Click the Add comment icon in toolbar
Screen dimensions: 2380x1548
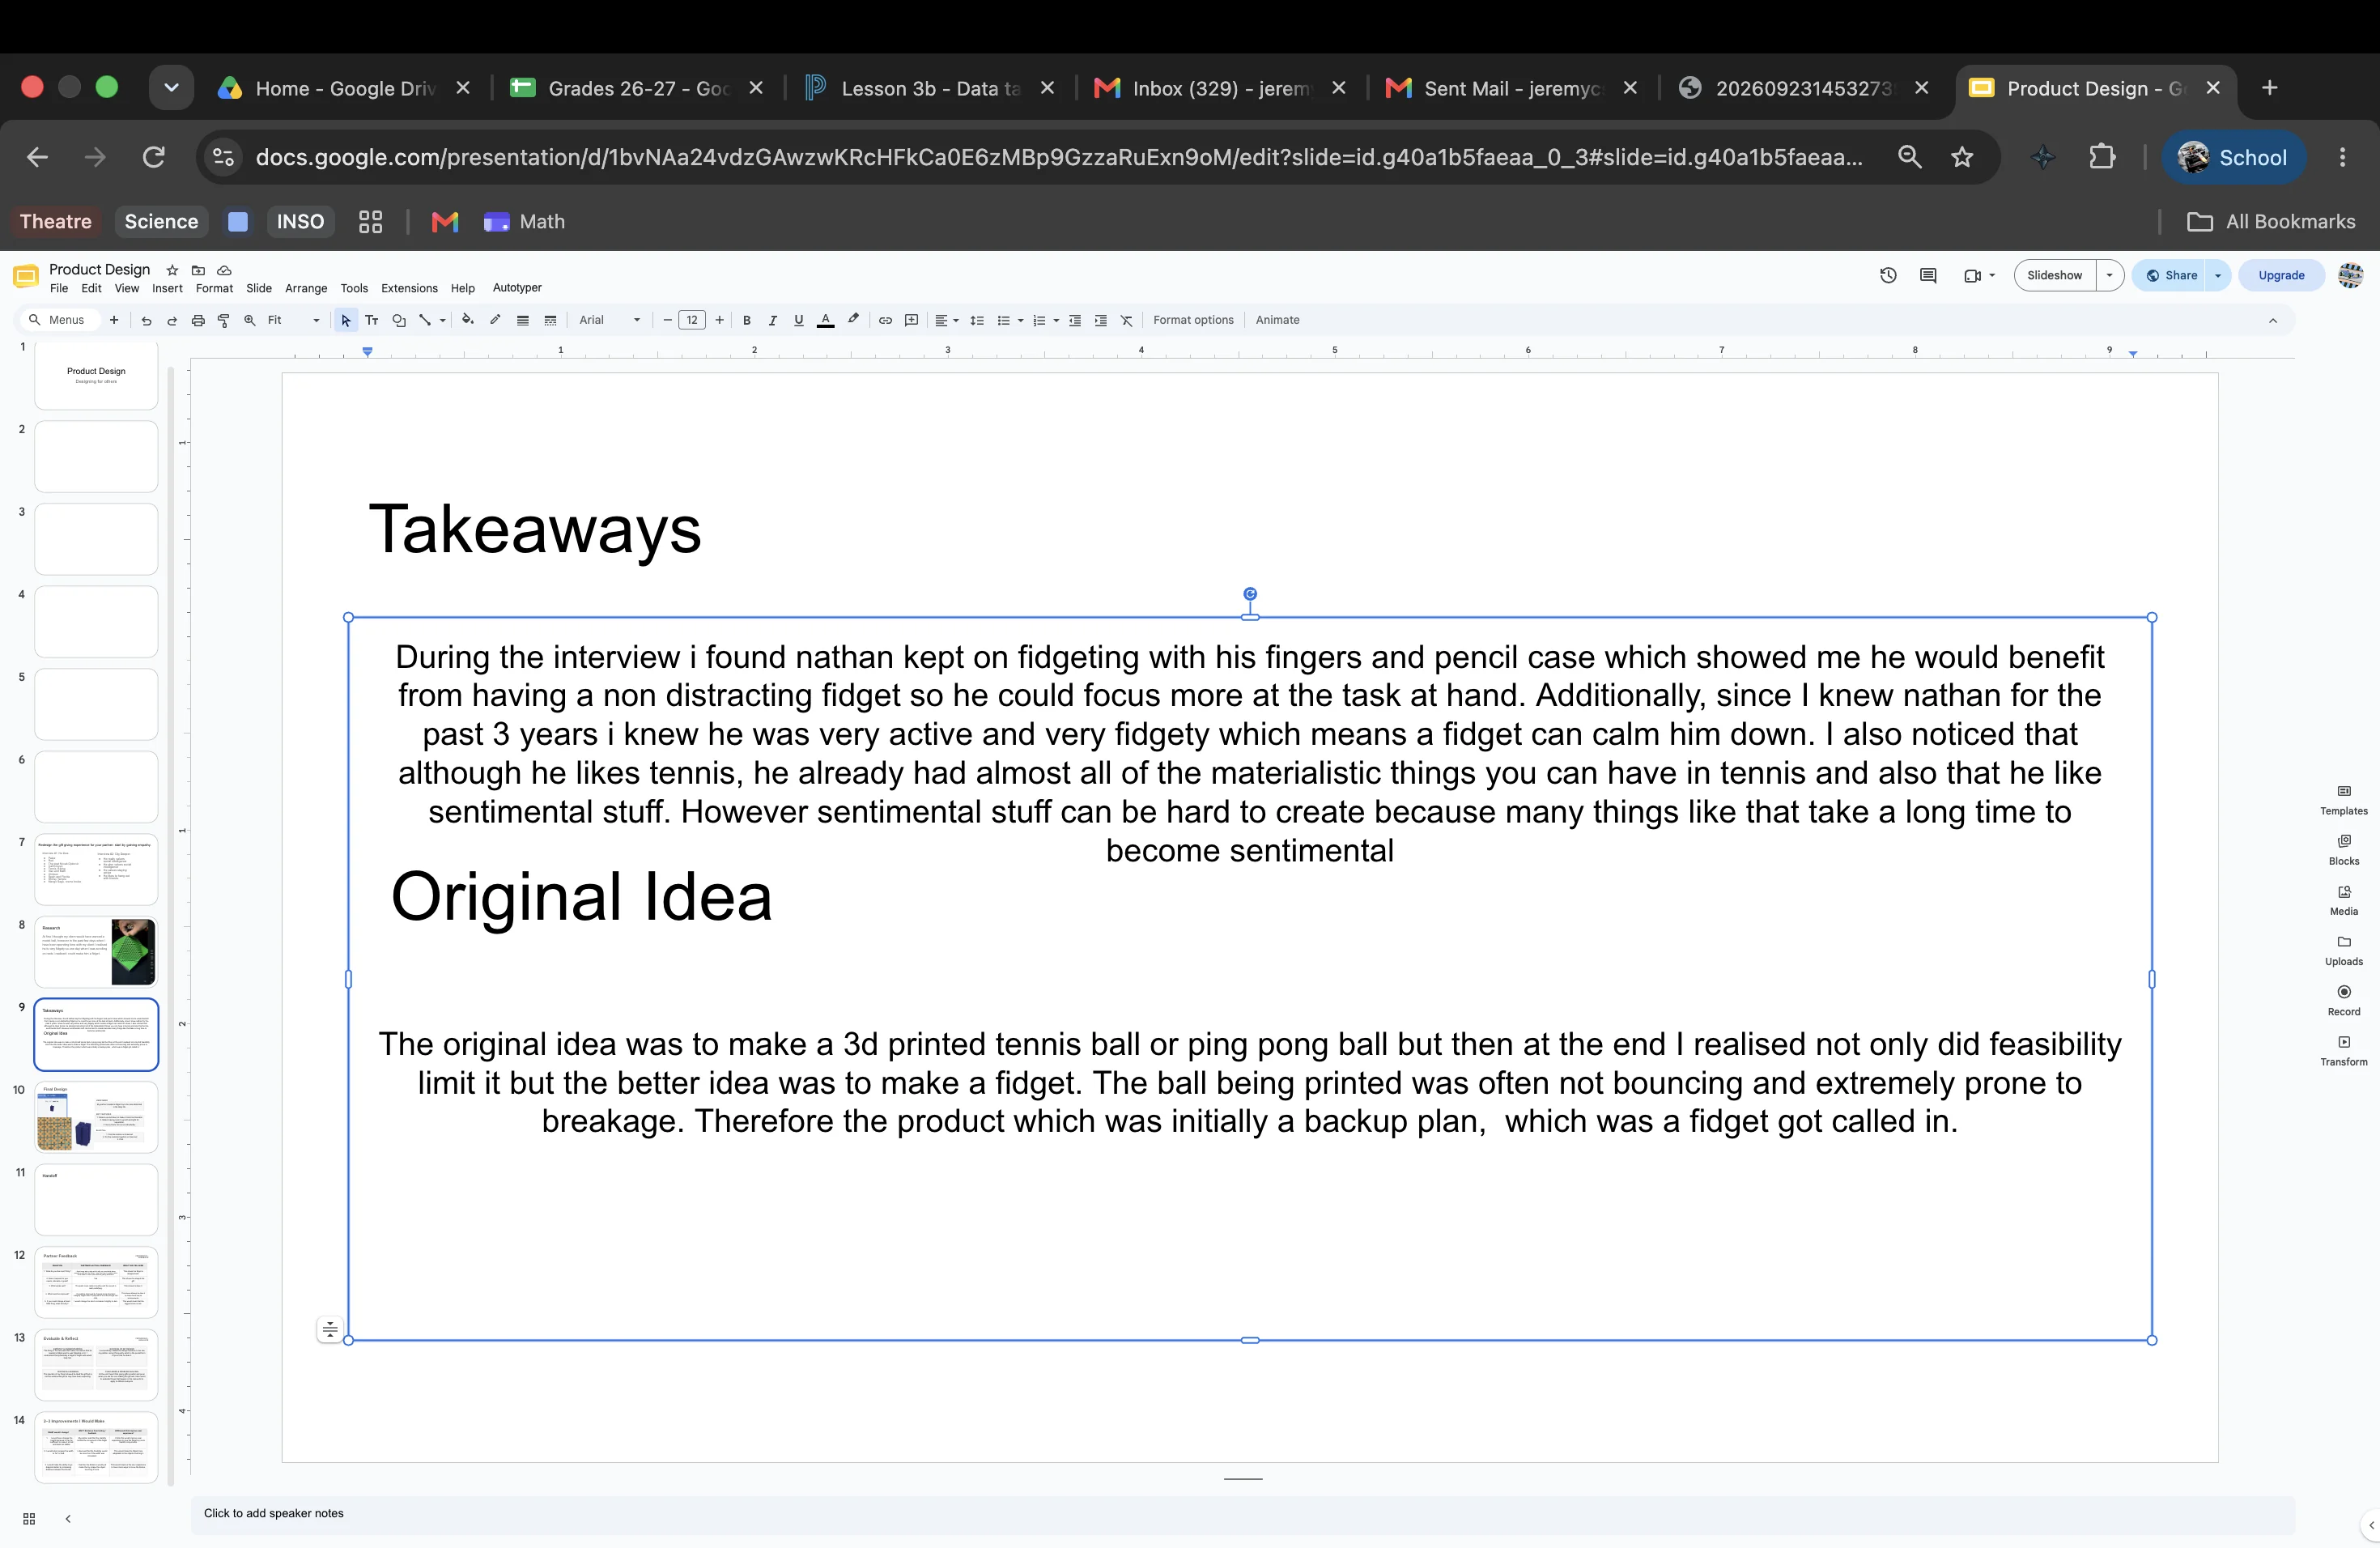pyautogui.click(x=912, y=321)
